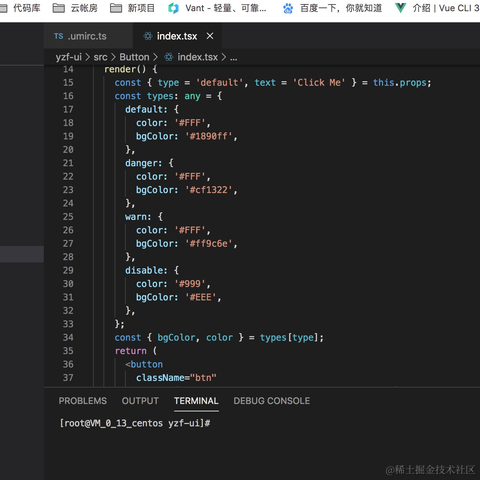Click the TS file icon on .umirc.ts tab
The height and width of the screenshot is (480, 480).
click(59, 36)
